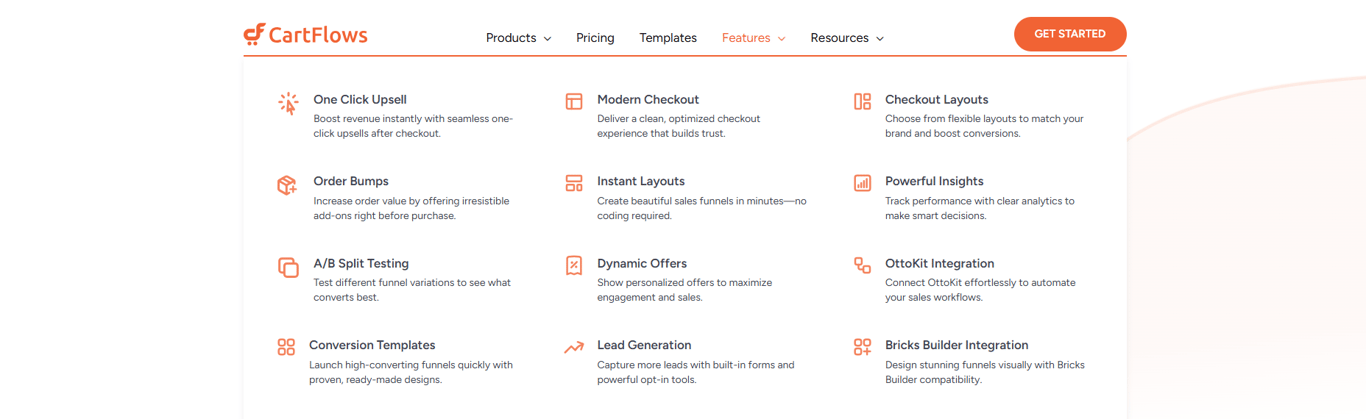Viewport: 1366px width, 419px height.
Task: Click the "Deliver a clean, optimized checkout" text
Action: pos(679,126)
